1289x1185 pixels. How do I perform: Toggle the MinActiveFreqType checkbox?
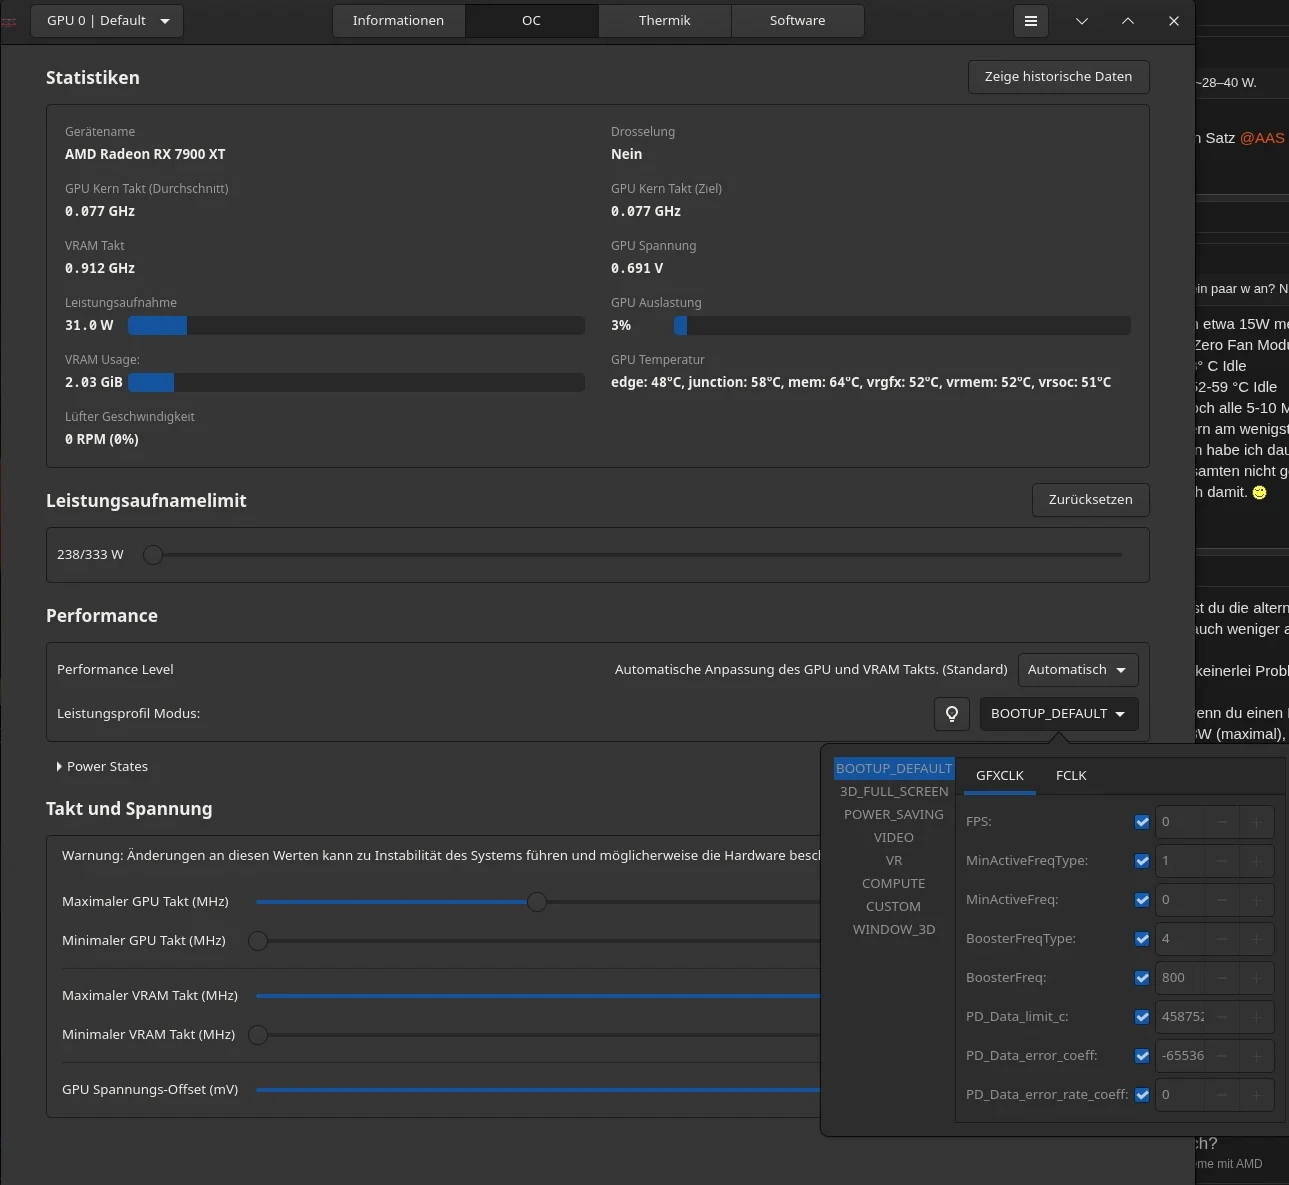[1142, 861]
